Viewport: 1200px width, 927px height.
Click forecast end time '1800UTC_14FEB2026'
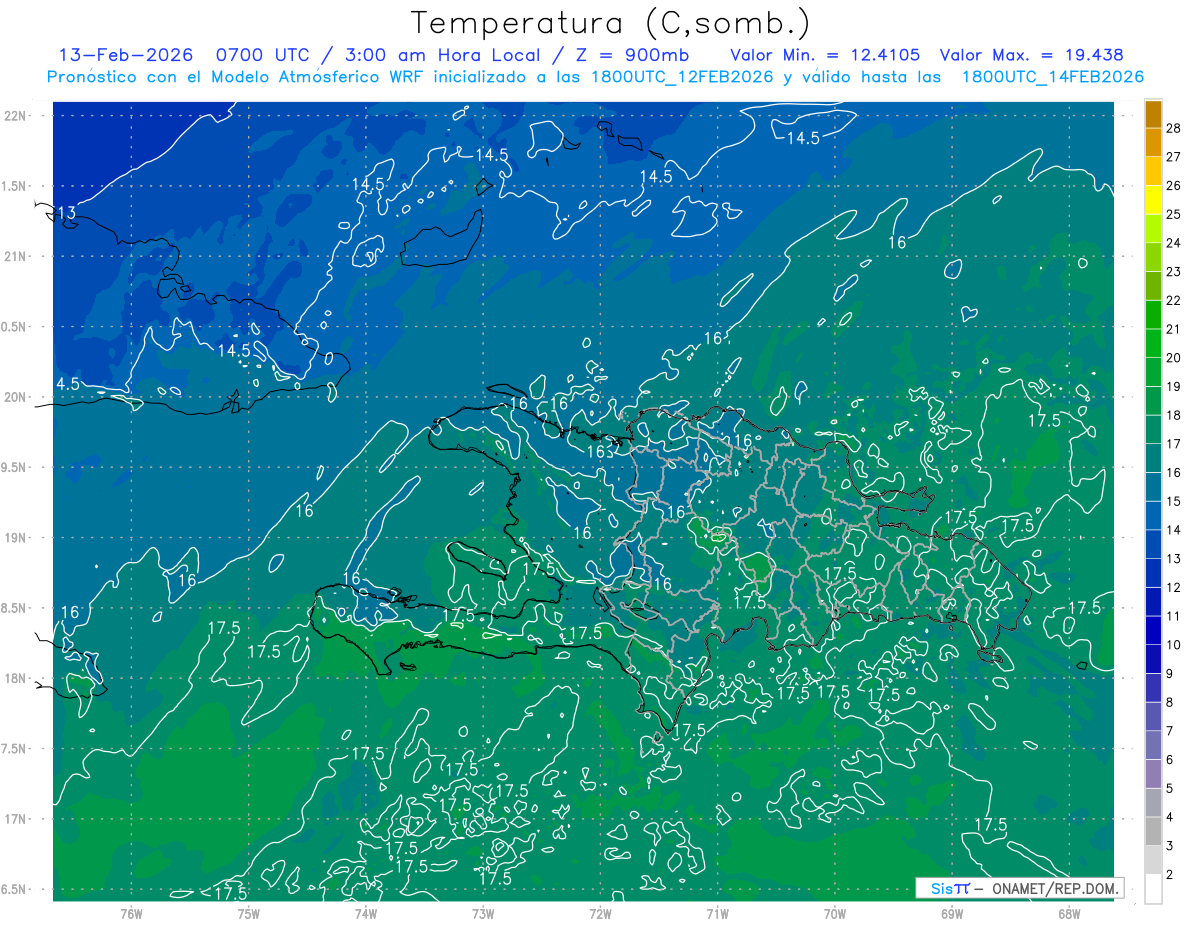(x=1052, y=77)
